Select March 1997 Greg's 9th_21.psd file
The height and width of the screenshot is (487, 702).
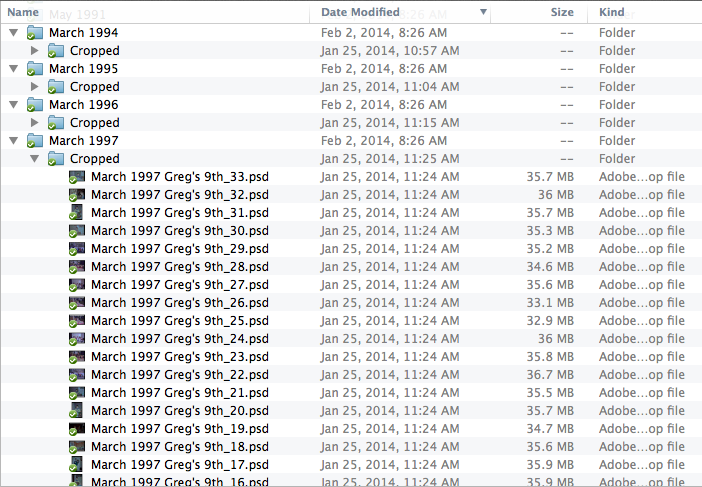(x=179, y=393)
